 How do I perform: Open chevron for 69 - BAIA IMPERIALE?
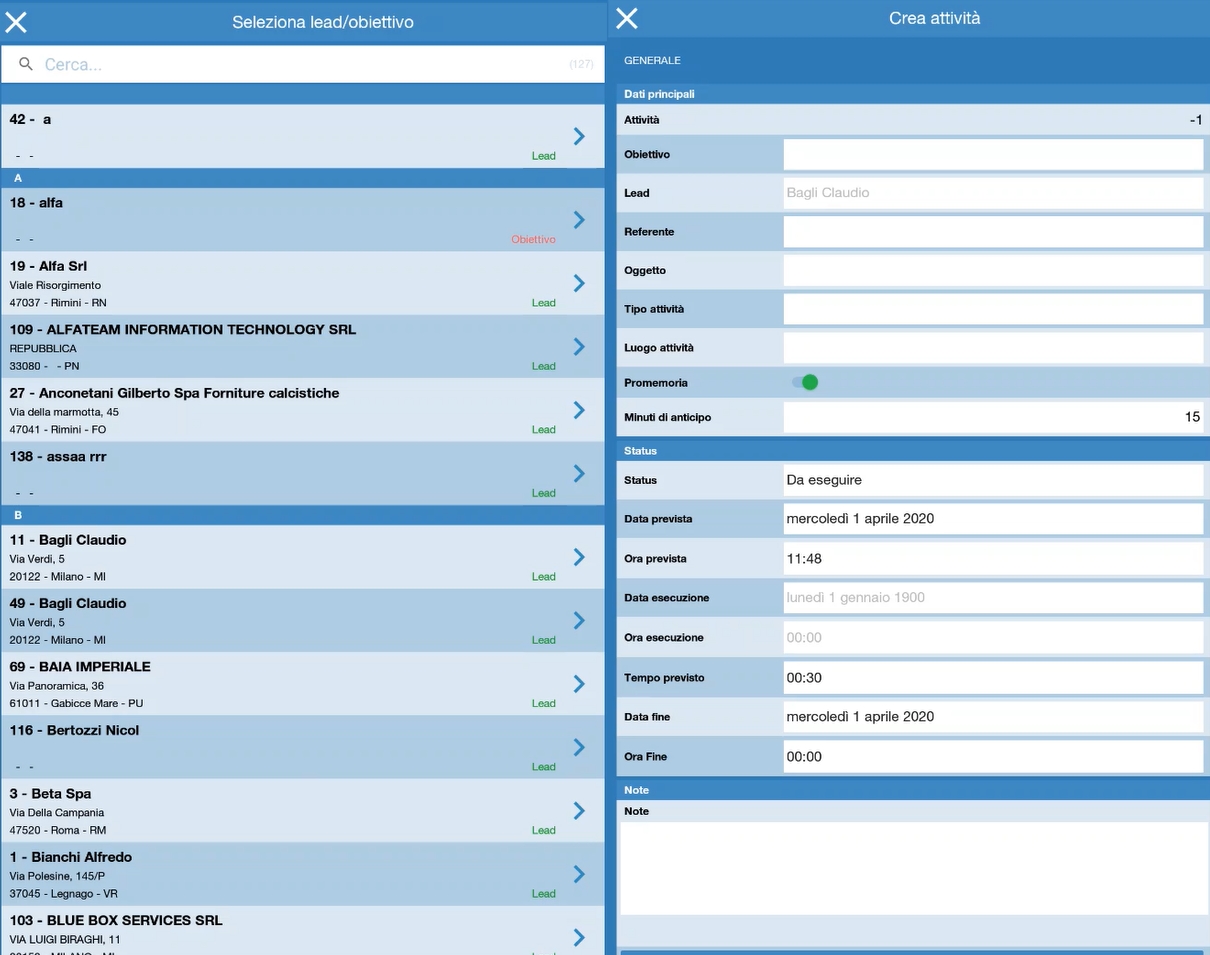click(579, 683)
